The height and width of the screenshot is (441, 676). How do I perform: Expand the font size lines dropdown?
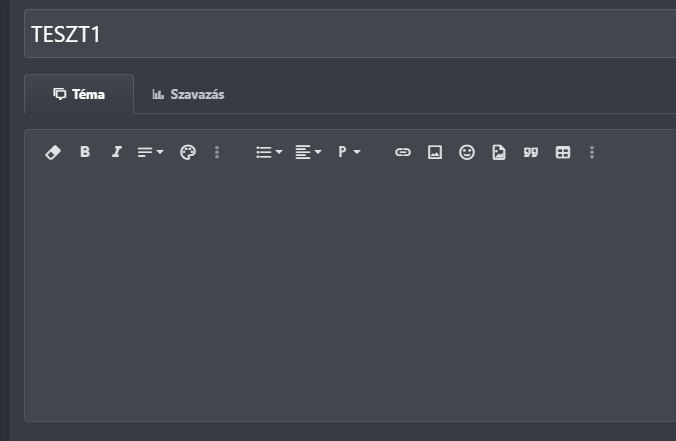coord(150,152)
